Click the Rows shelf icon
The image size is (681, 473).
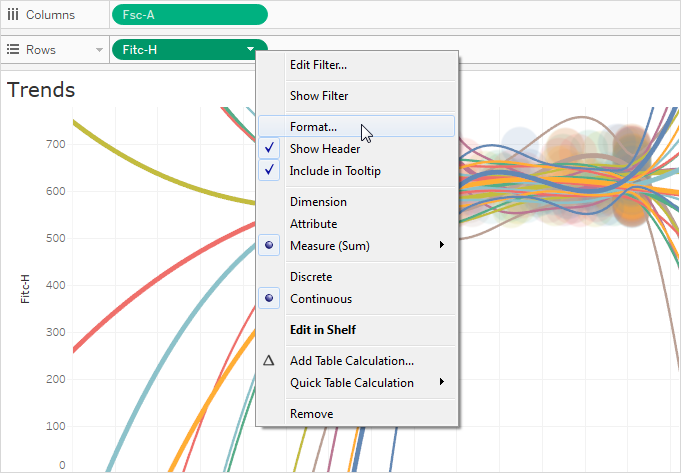click(x=13, y=50)
